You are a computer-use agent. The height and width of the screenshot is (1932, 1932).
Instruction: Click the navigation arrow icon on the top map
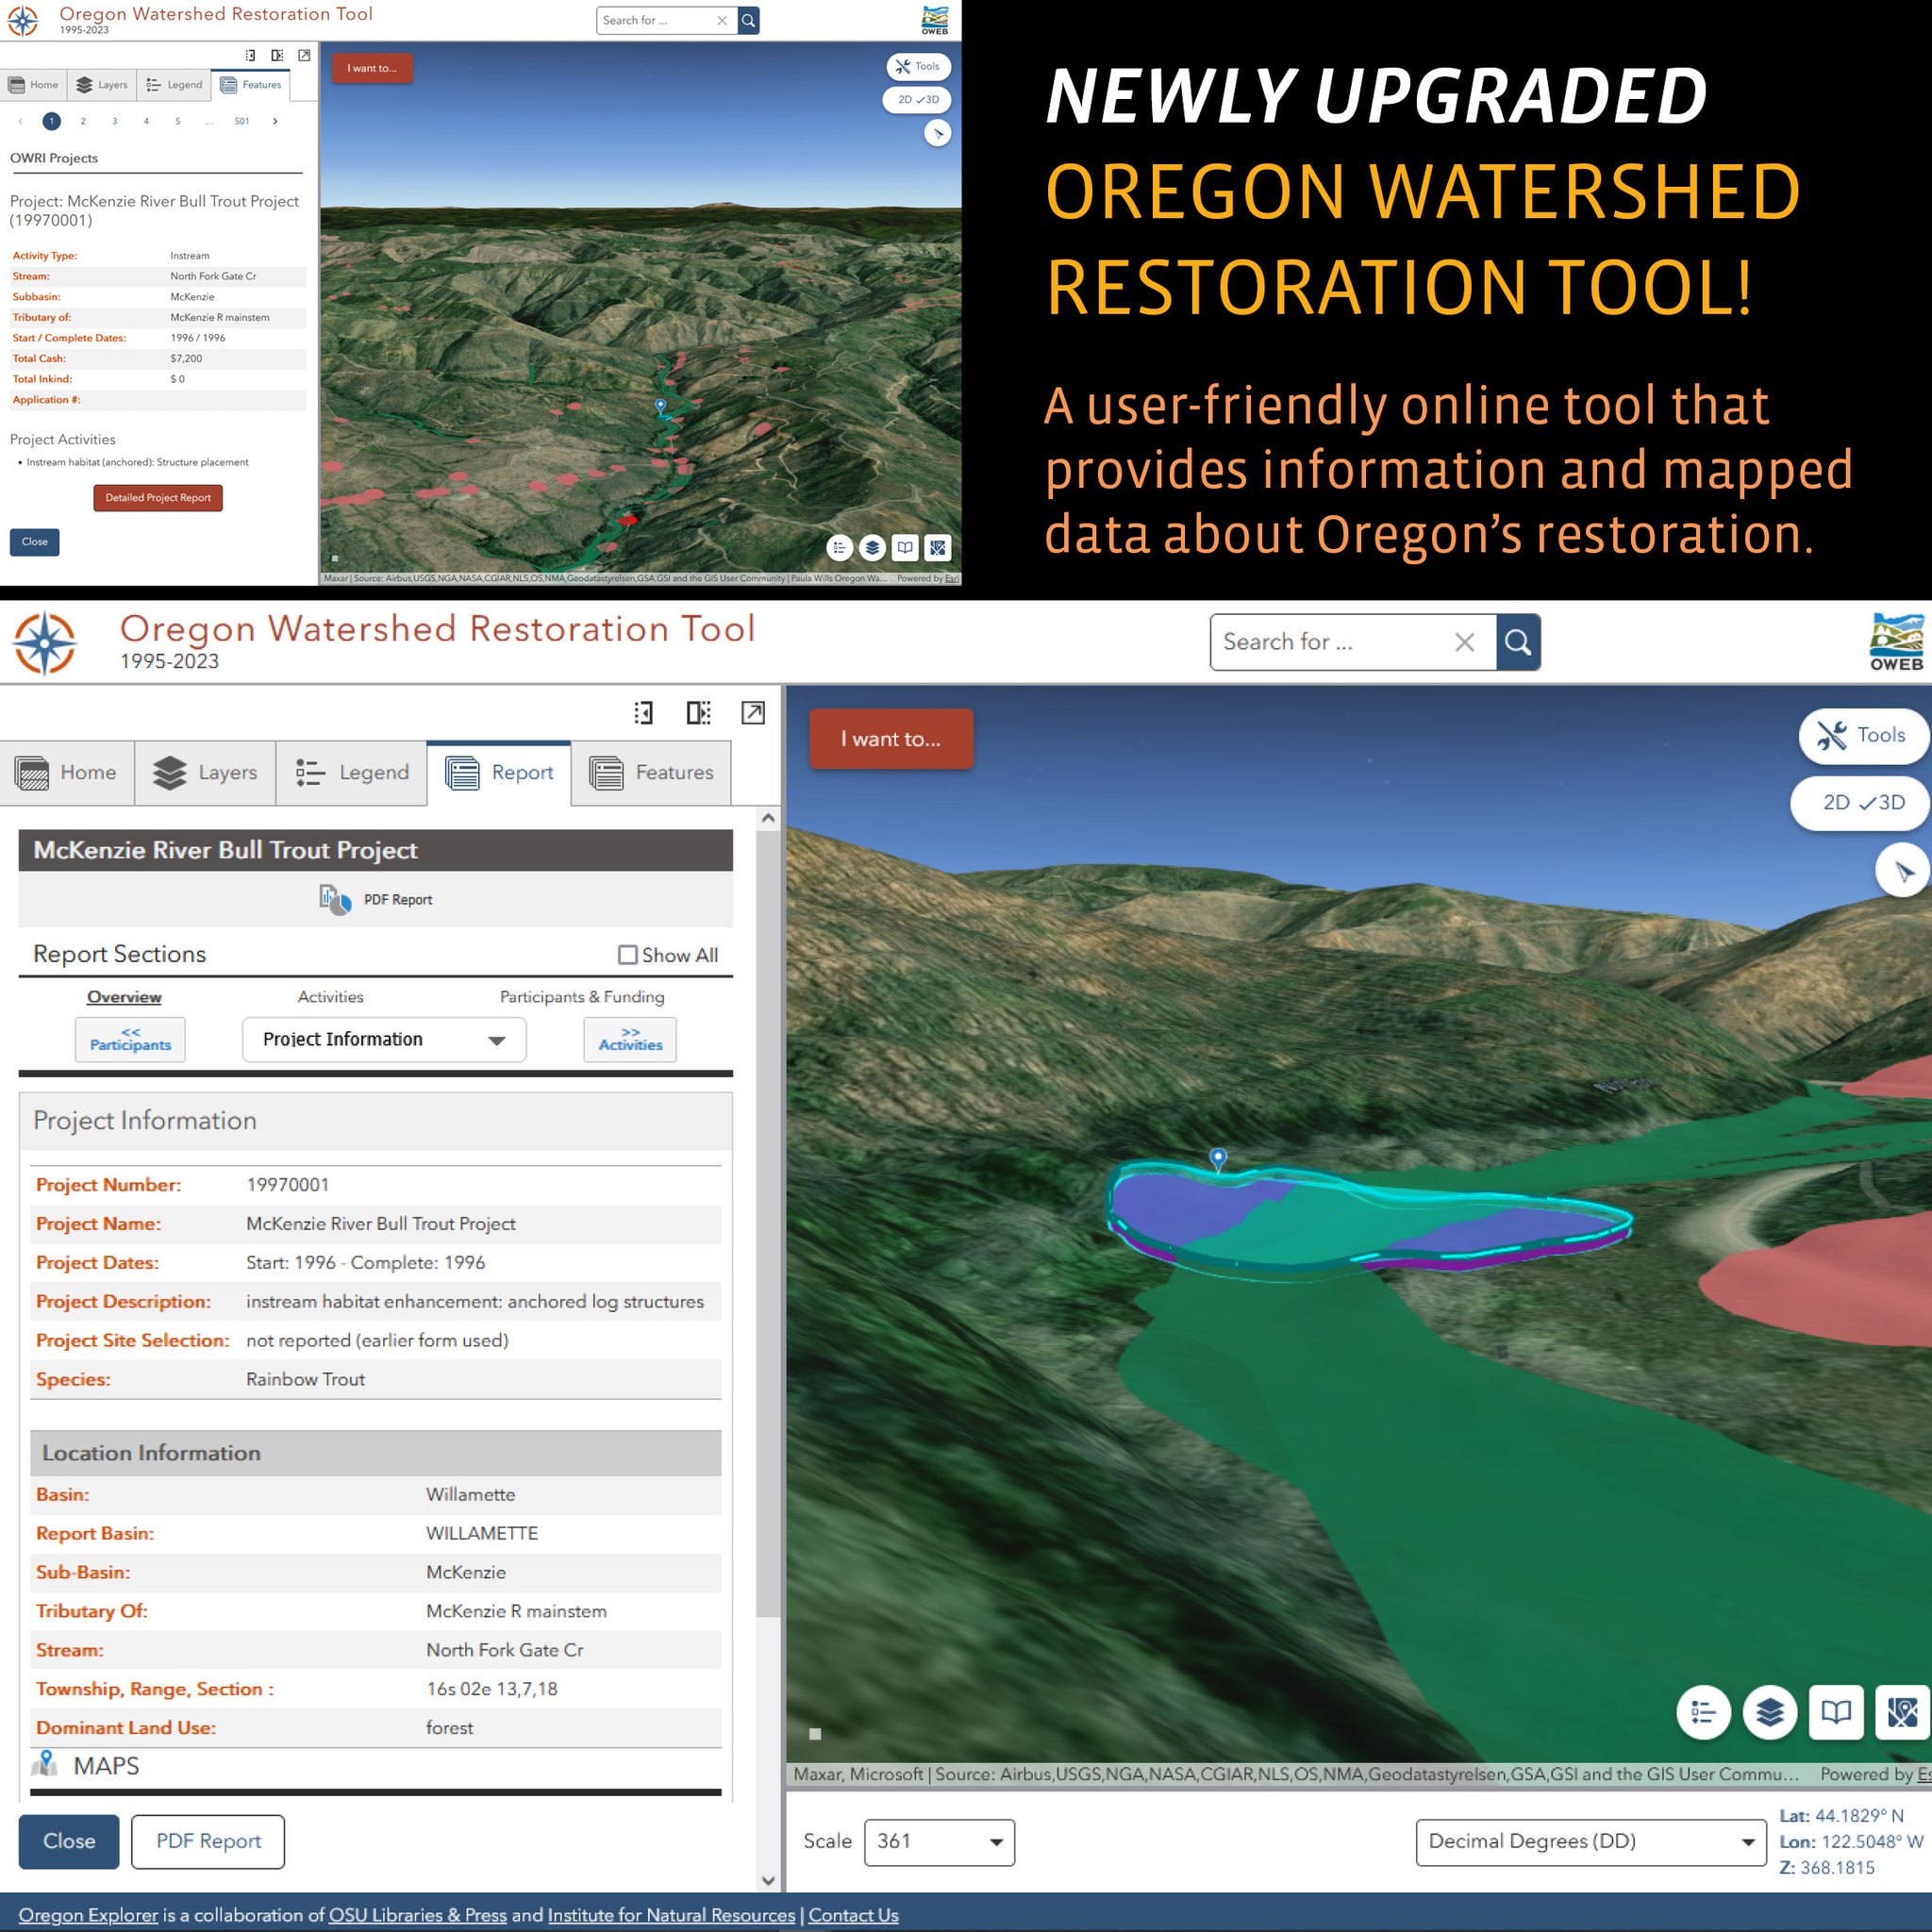click(x=937, y=133)
